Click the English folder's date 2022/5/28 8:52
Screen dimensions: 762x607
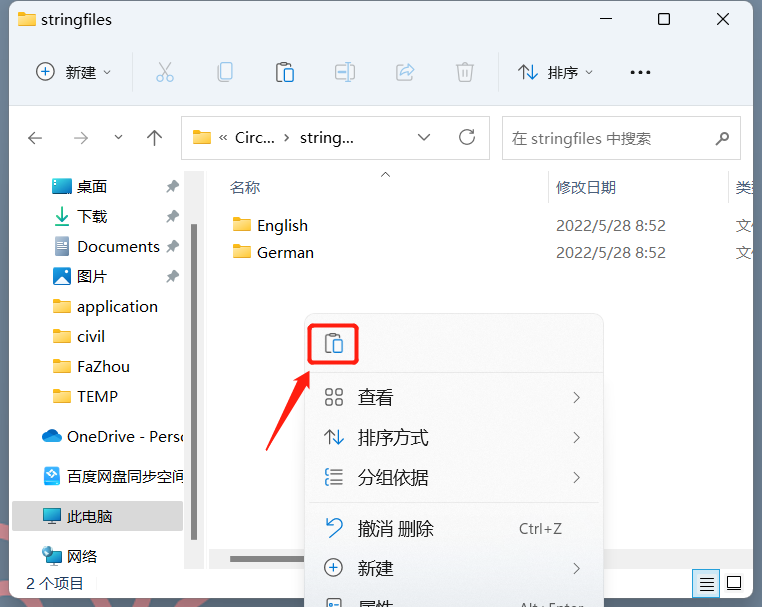tap(611, 225)
